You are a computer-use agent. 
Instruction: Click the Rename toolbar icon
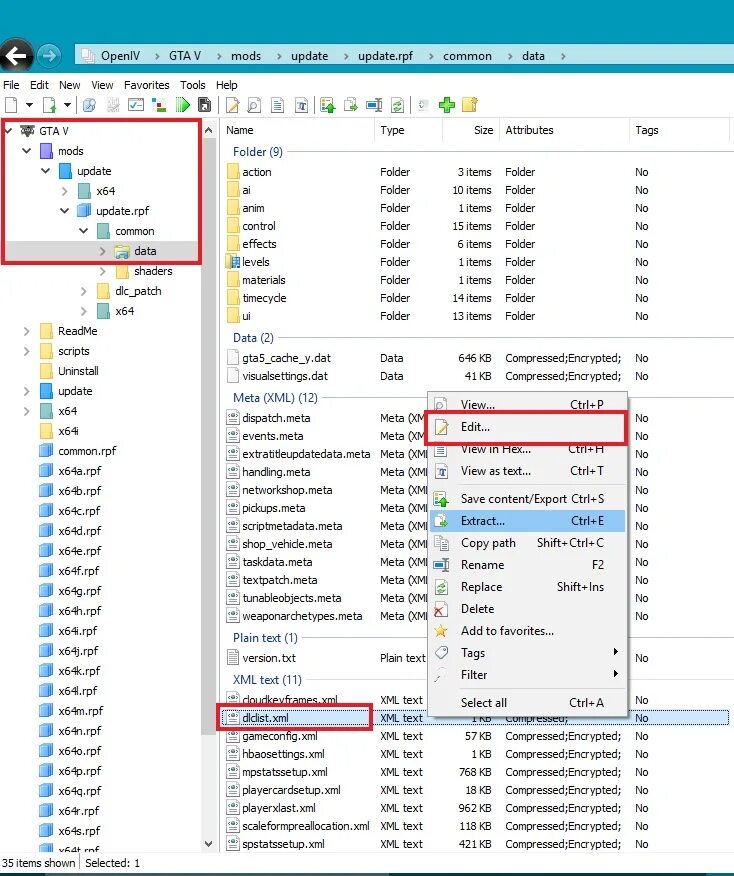(x=374, y=105)
